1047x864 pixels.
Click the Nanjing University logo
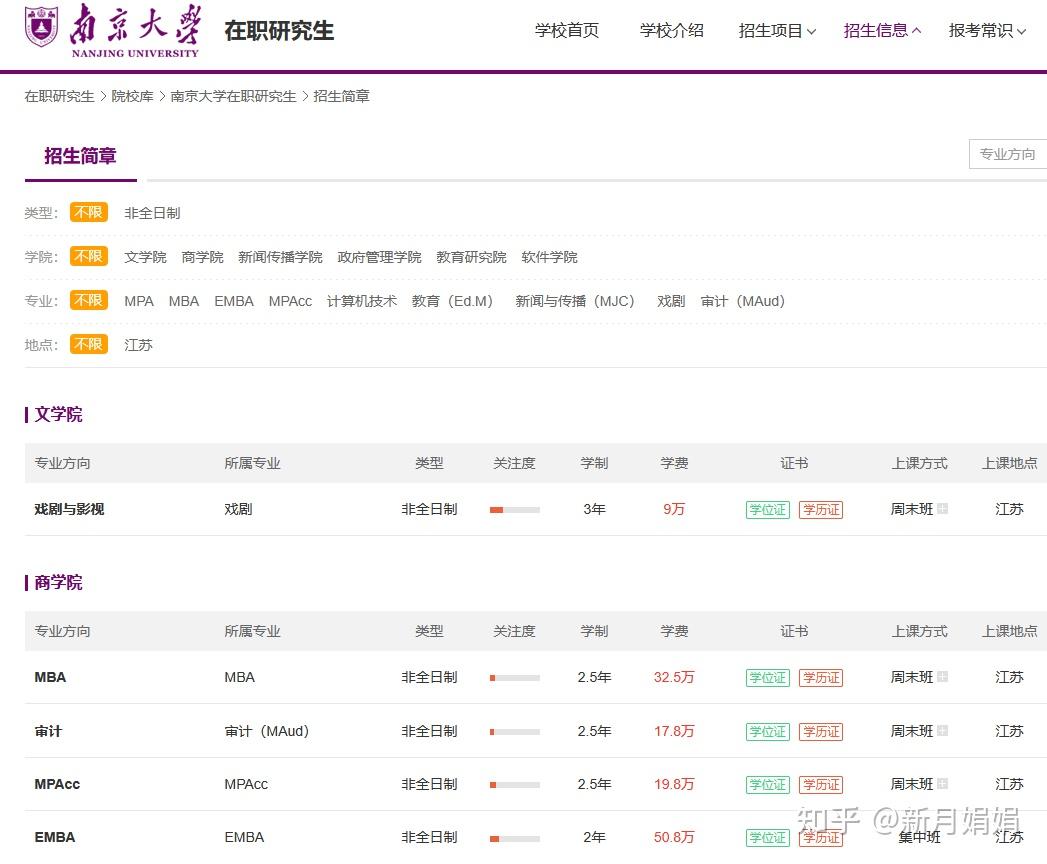click(112, 31)
